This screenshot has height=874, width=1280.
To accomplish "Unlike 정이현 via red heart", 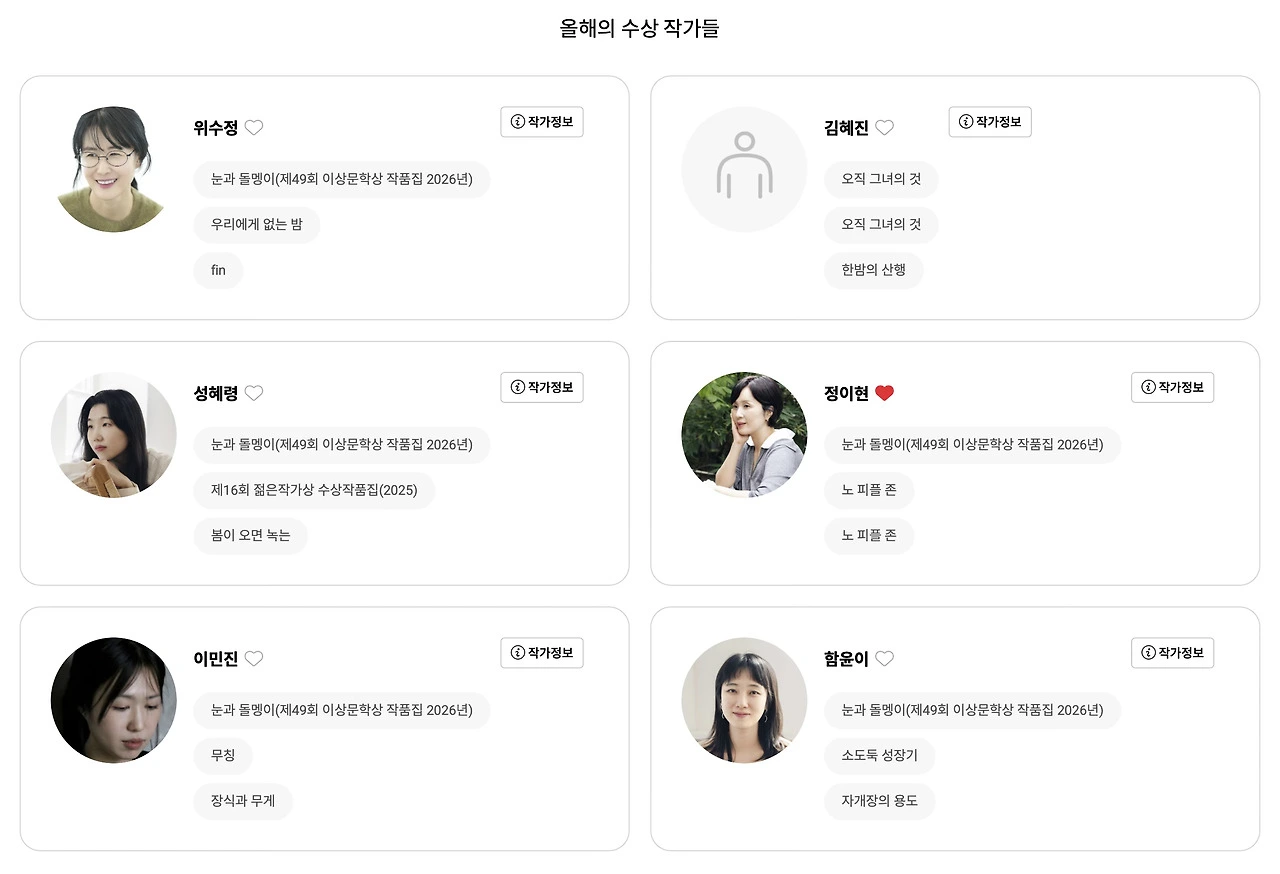I will 884,393.
